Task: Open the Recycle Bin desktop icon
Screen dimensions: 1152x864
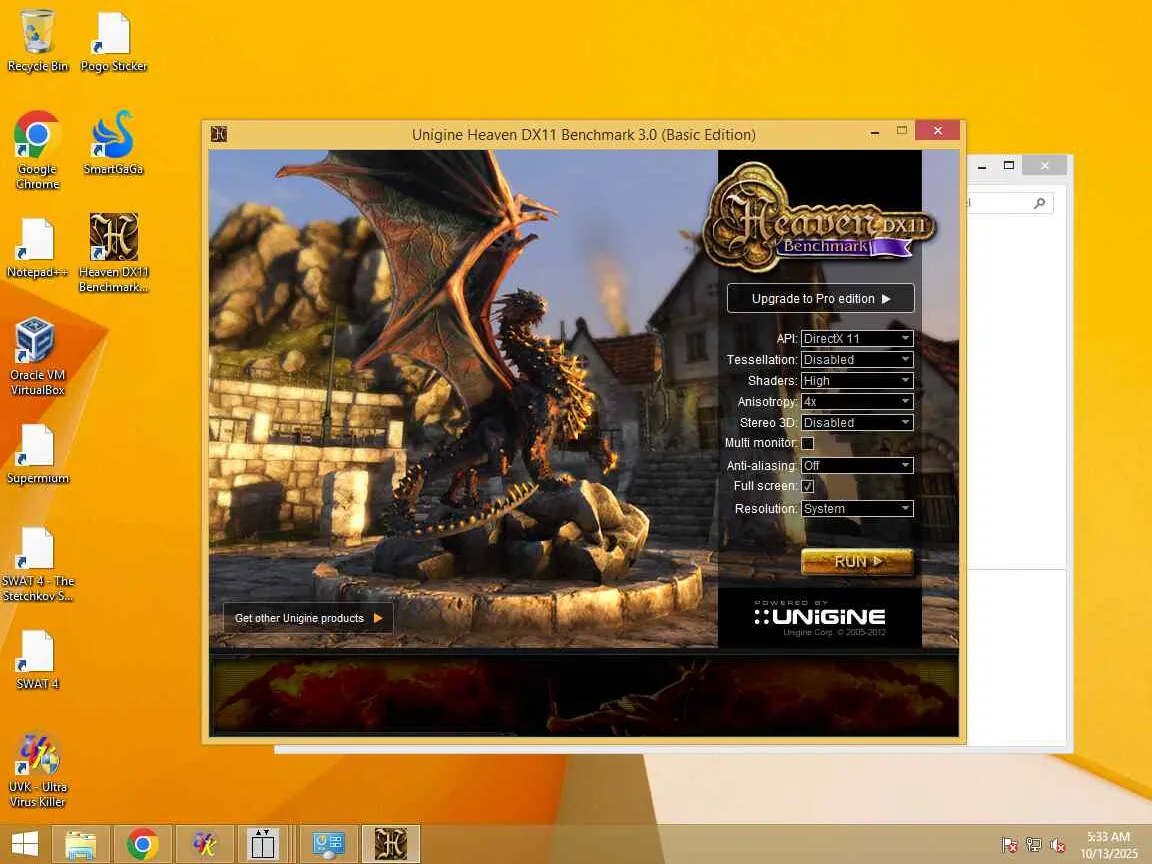Action: pos(37,42)
